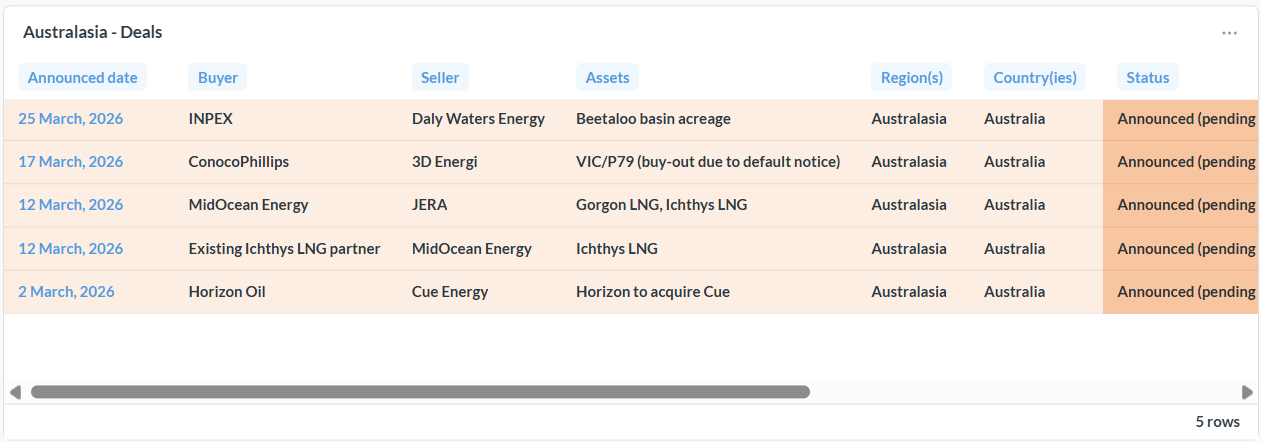Open the 25 March, 2026 deal link
Viewport: 1261px width, 442px height.
pos(70,119)
